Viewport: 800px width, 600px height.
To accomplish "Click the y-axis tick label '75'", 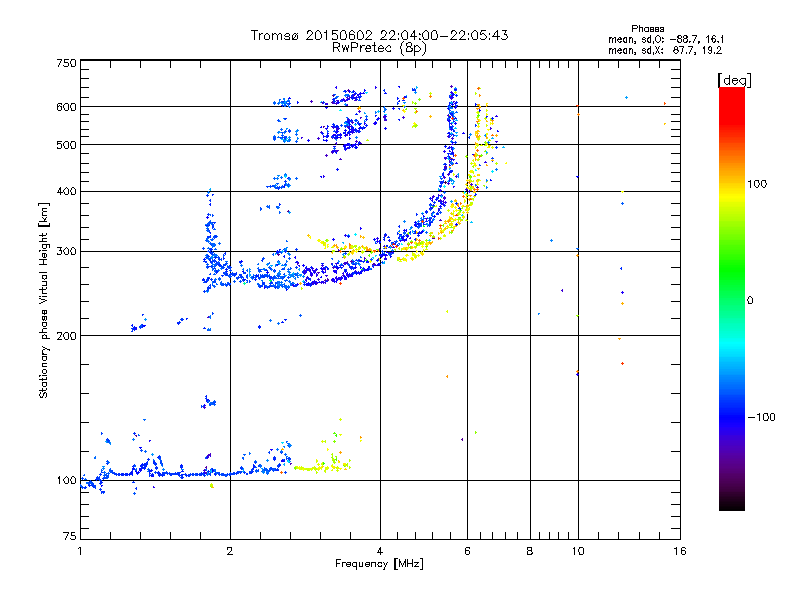I will 70,536.
